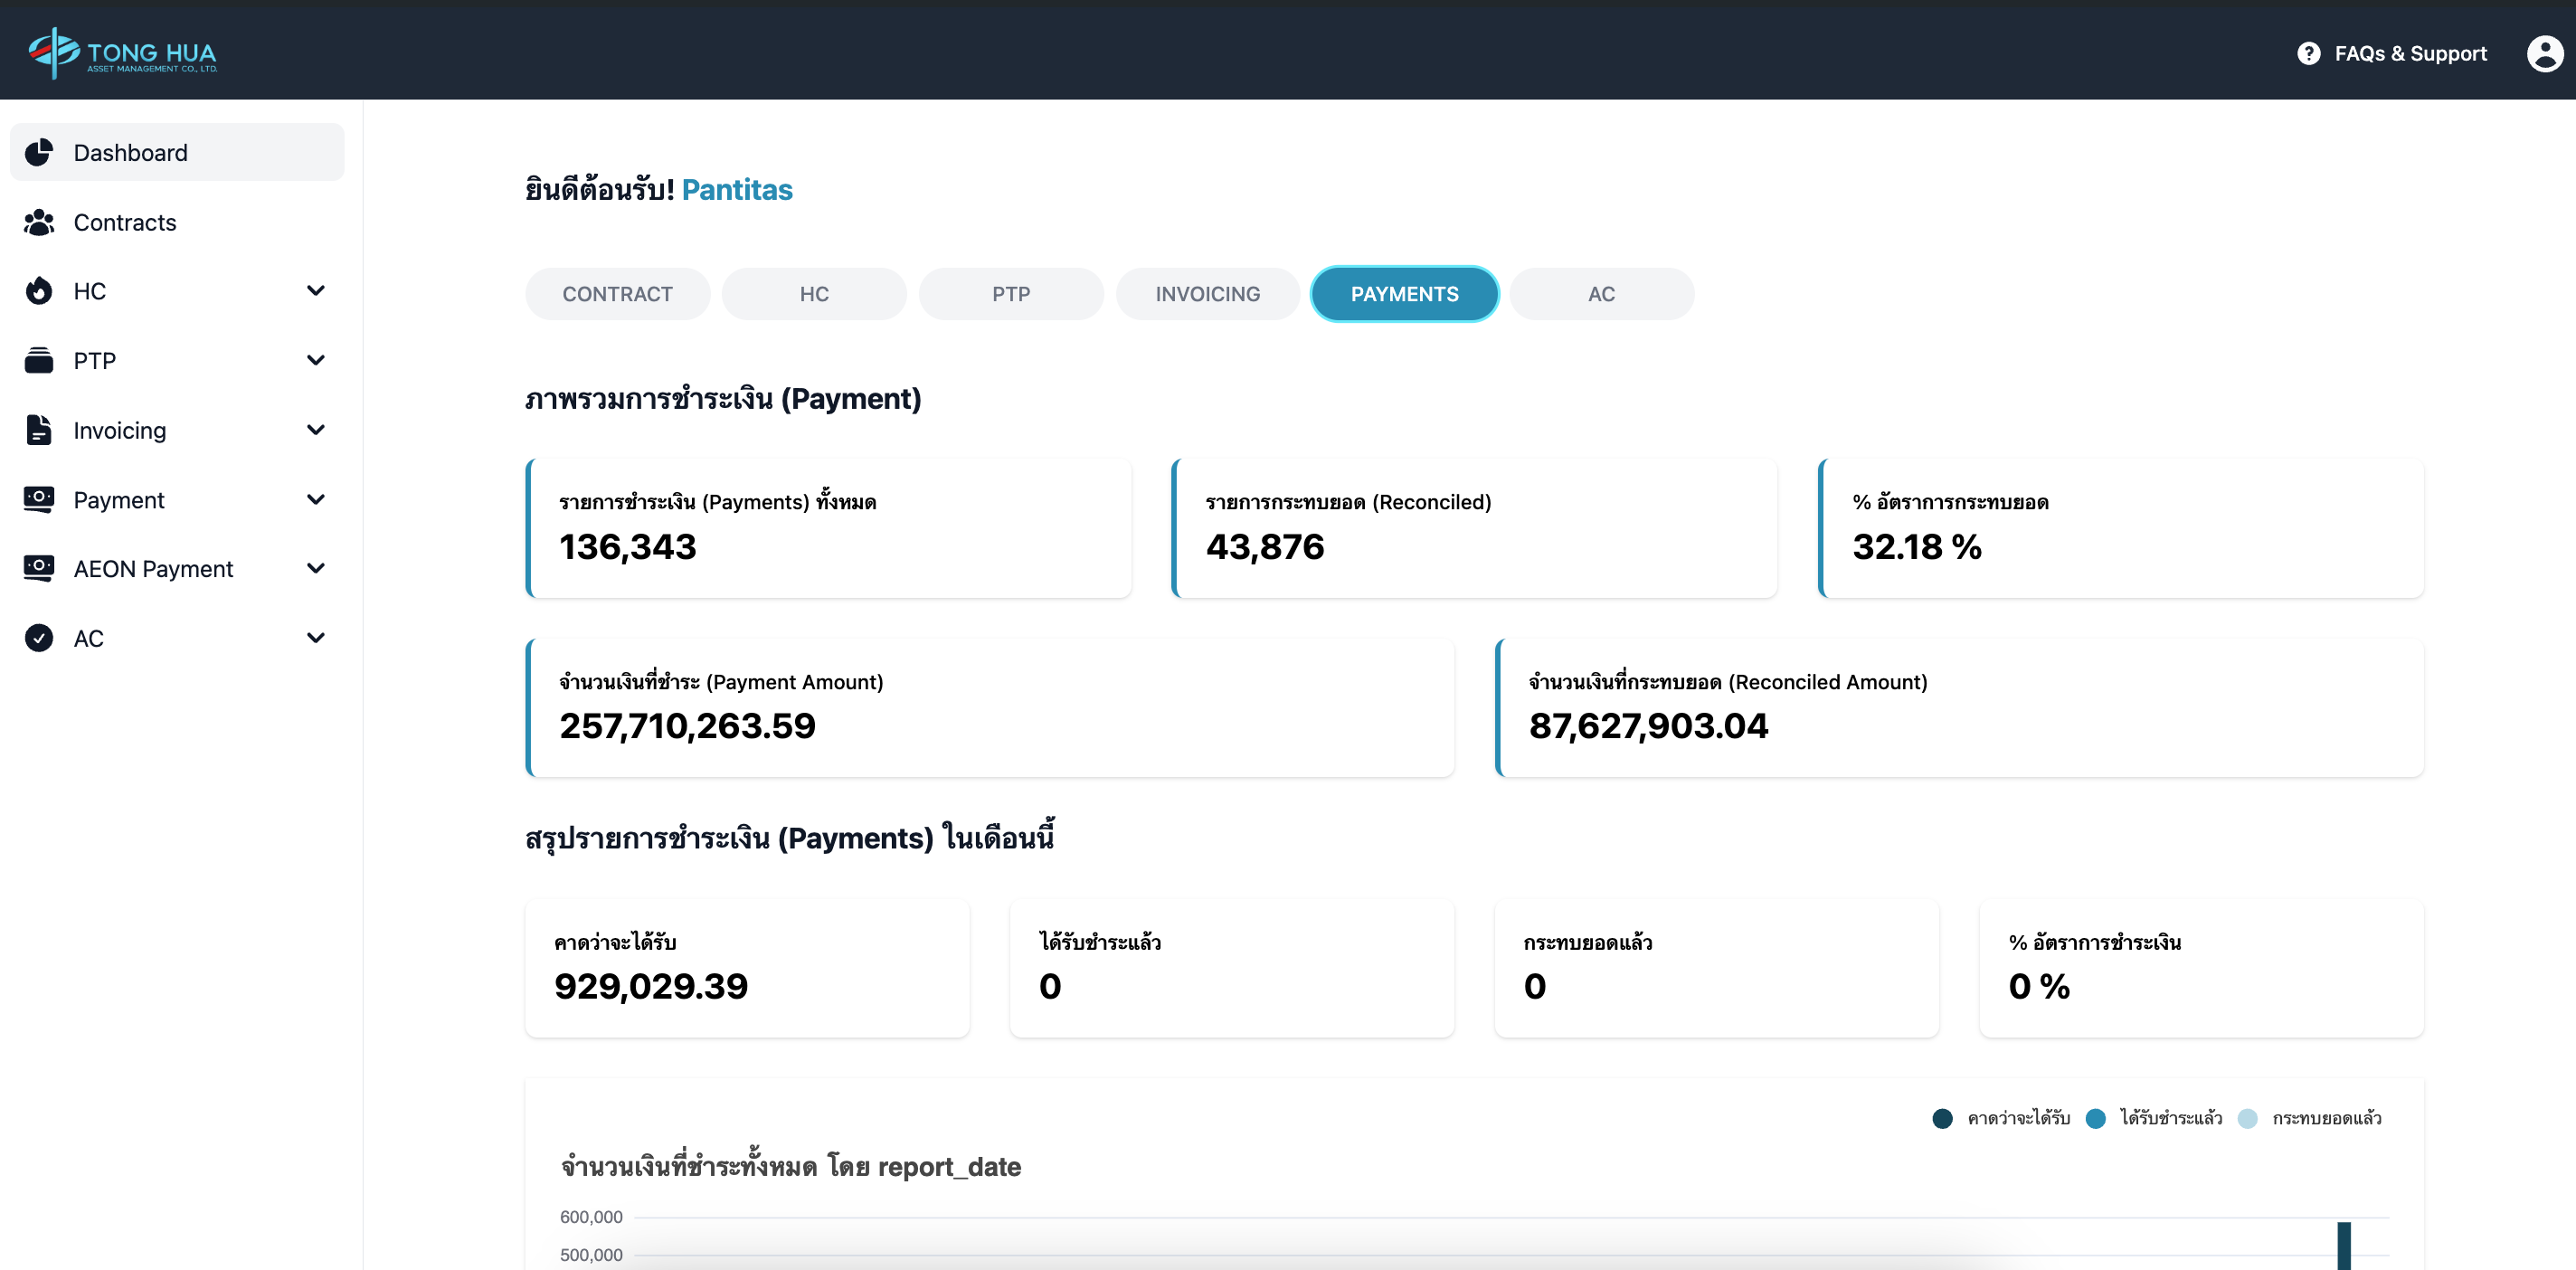Screen dimensions: 2576x1270
Task: Expand the AEON Payment chevron
Action: pyautogui.click(x=316, y=568)
